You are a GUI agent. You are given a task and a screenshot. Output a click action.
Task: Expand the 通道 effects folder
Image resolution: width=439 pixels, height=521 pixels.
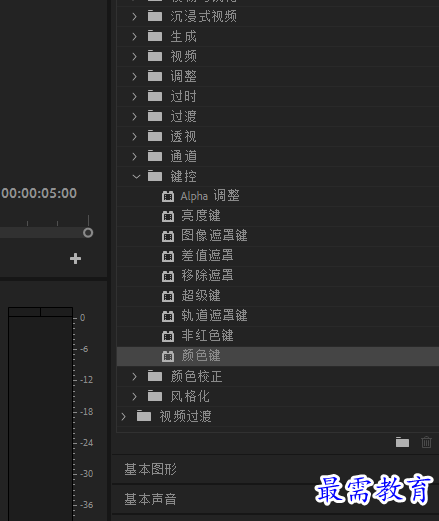click(x=134, y=156)
